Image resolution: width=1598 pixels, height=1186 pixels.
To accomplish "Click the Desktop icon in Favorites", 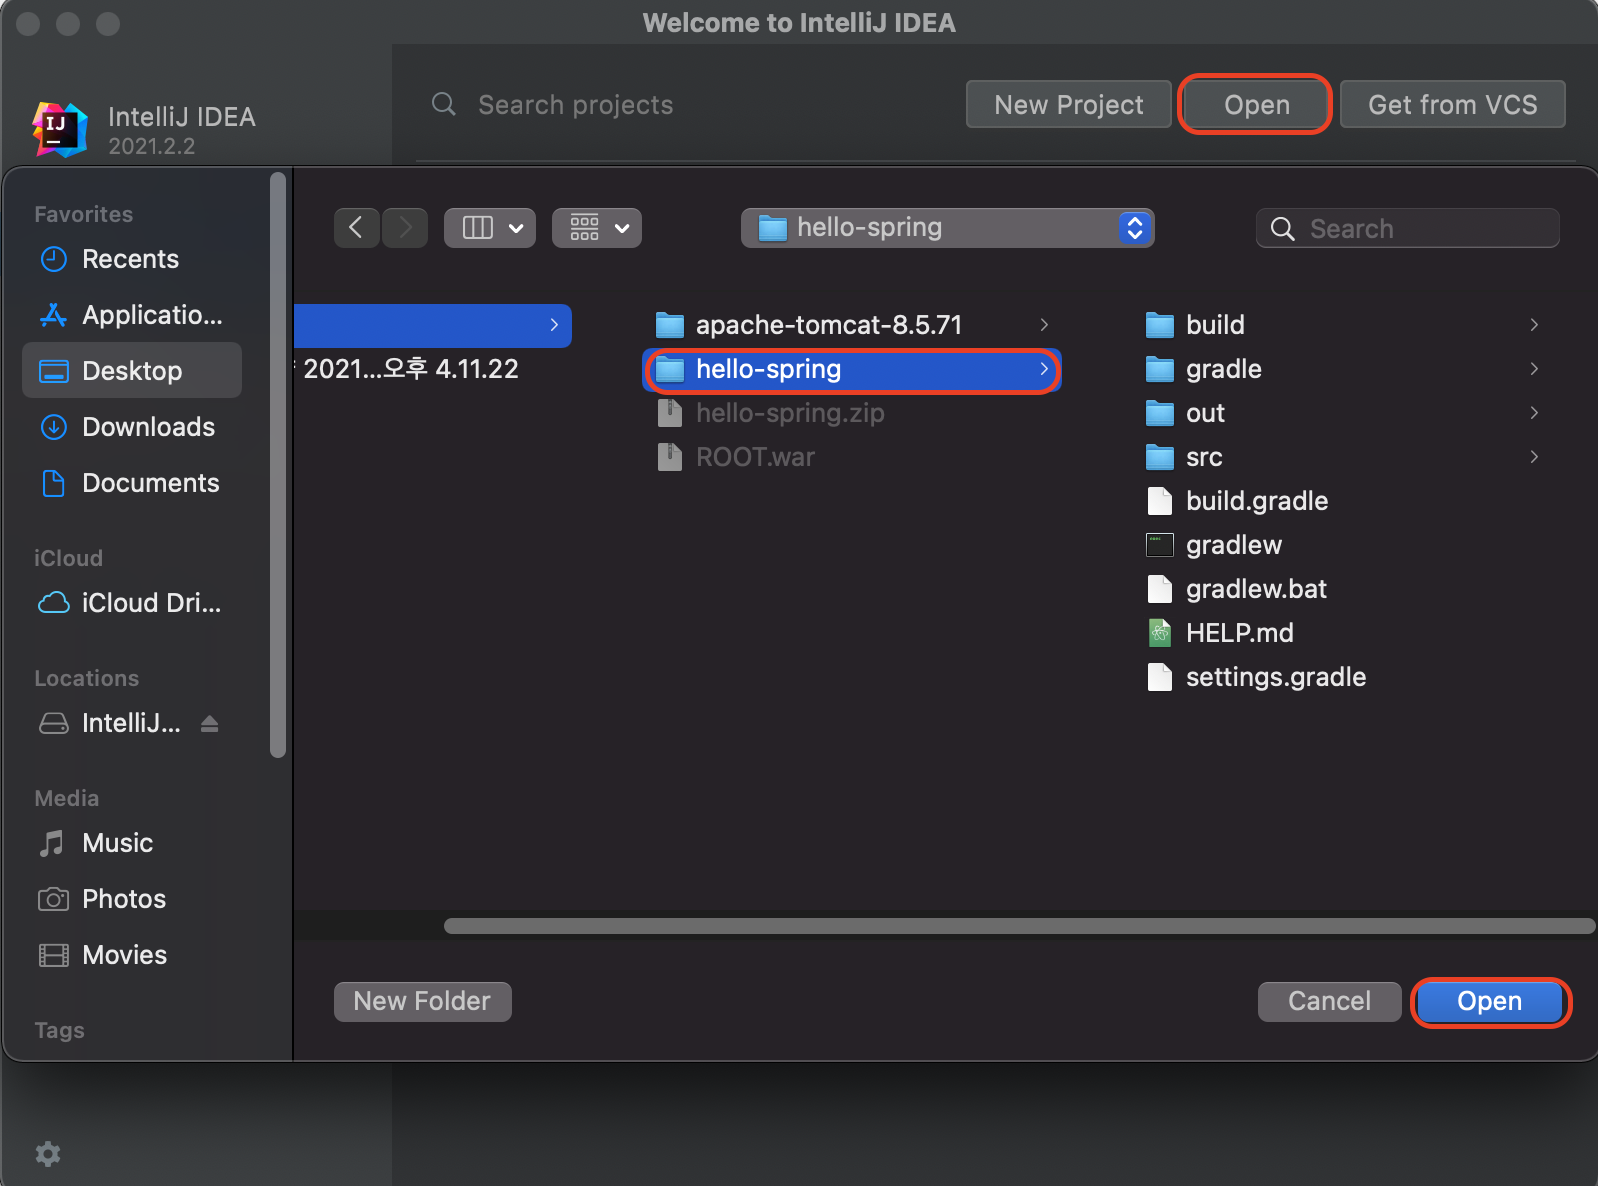I will pyautogui.click(x=54, y=371).
